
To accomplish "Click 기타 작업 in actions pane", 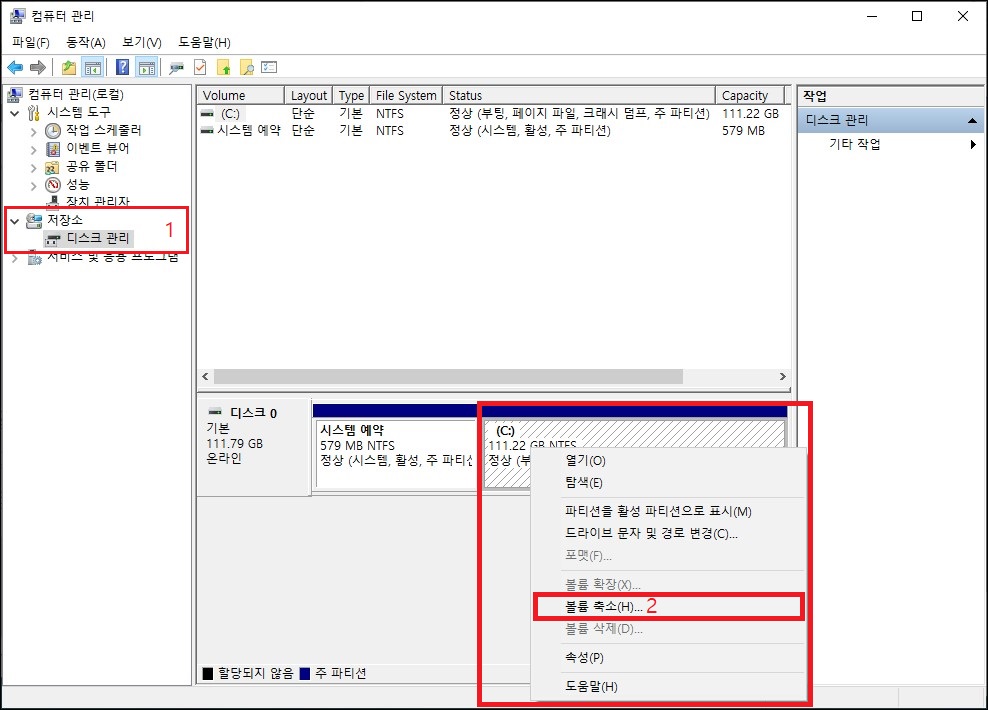I will point(854,144).
